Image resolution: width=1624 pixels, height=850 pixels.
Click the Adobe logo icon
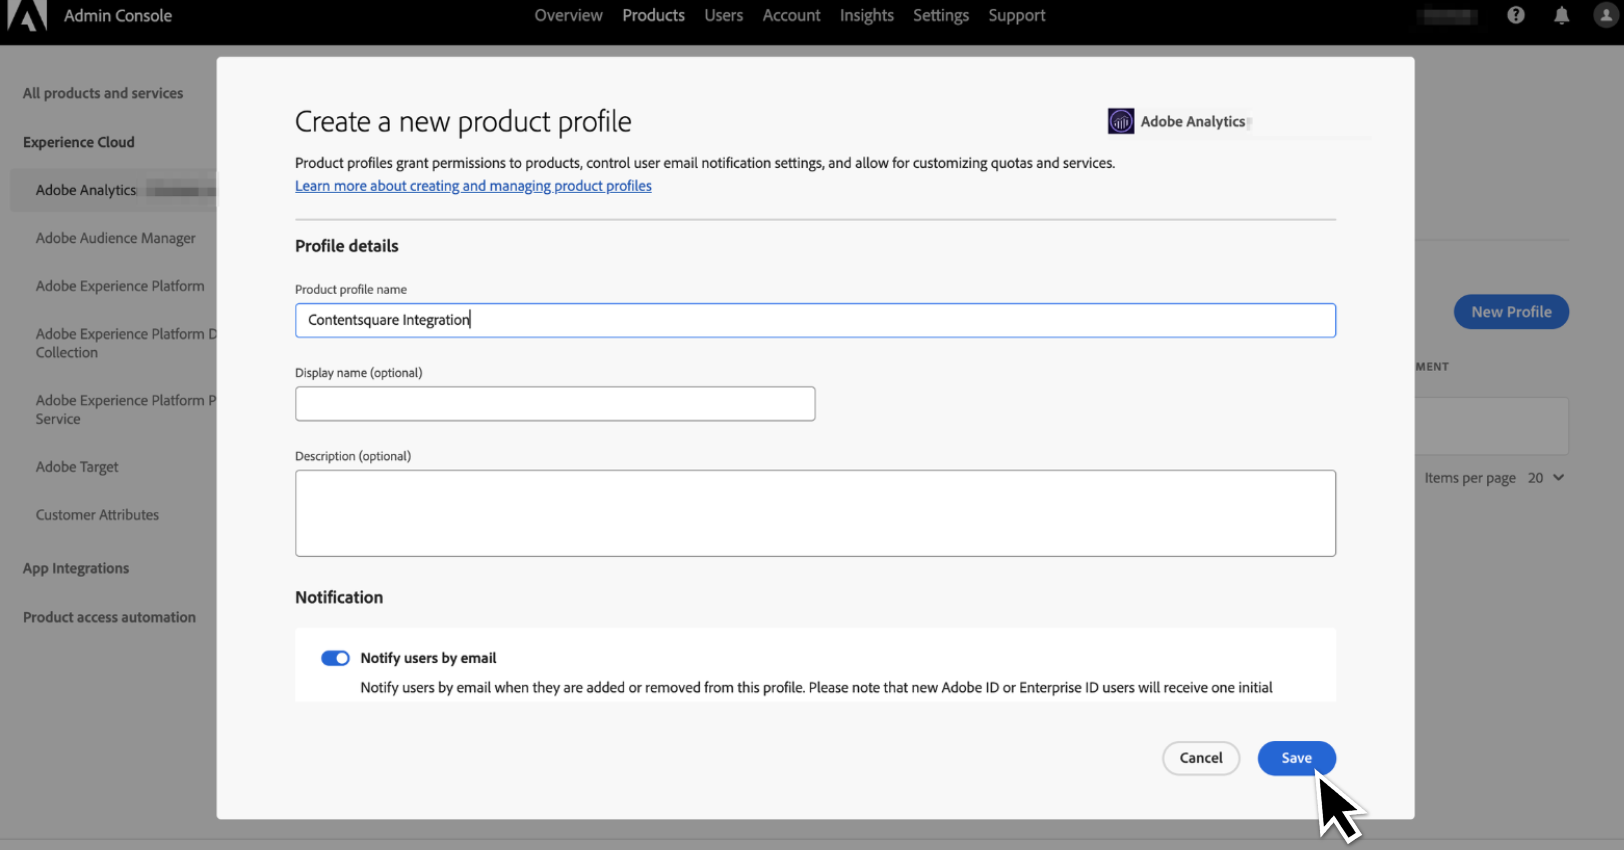pyautogui.click(x=27, y=16)
